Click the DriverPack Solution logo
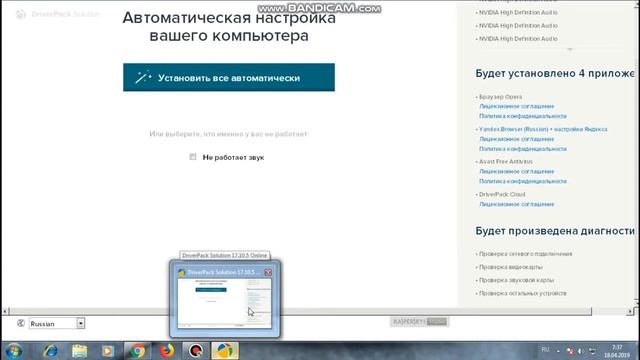 [58, 14]
